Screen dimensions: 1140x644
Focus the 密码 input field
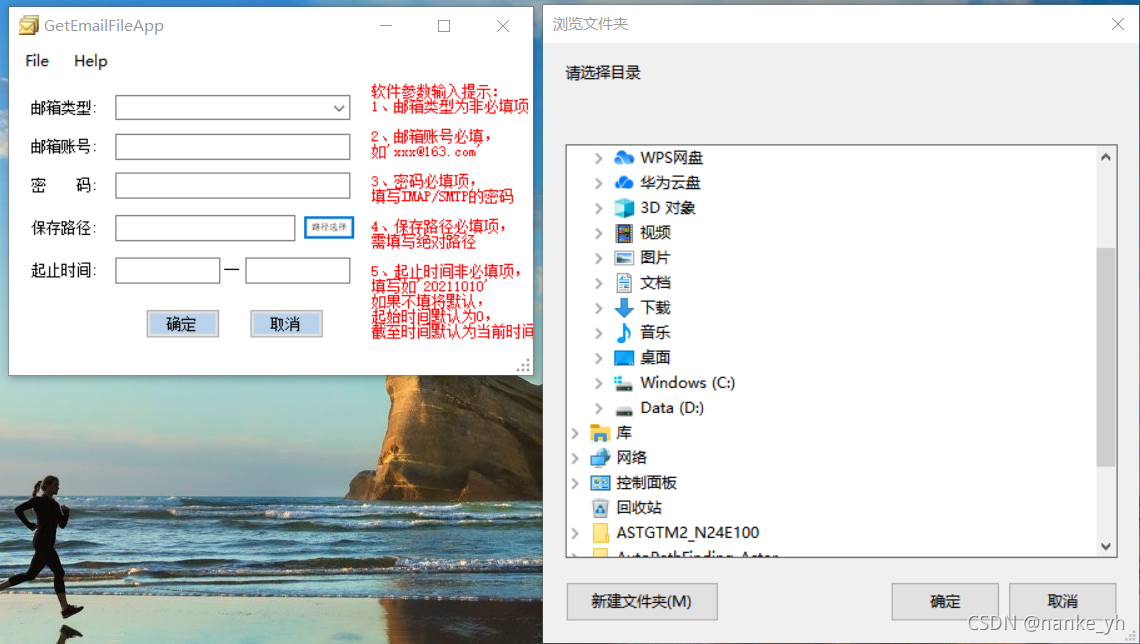coord(233,185)
